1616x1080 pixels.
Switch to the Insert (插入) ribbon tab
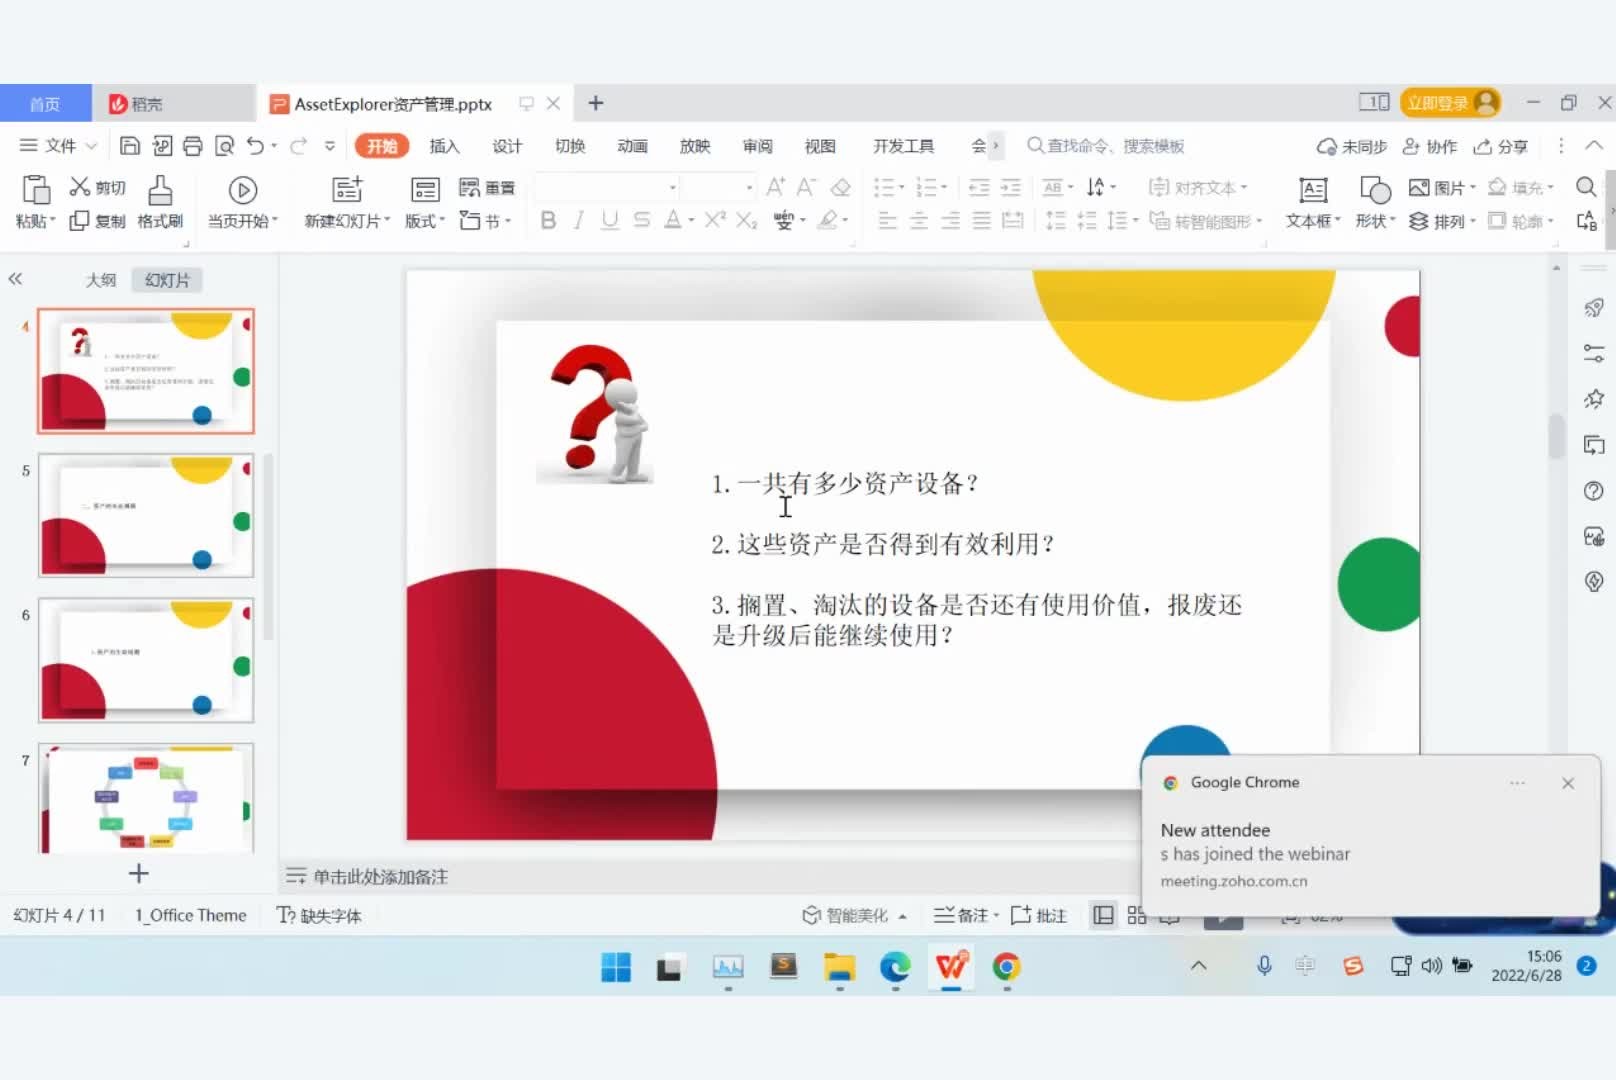[444, 146]
